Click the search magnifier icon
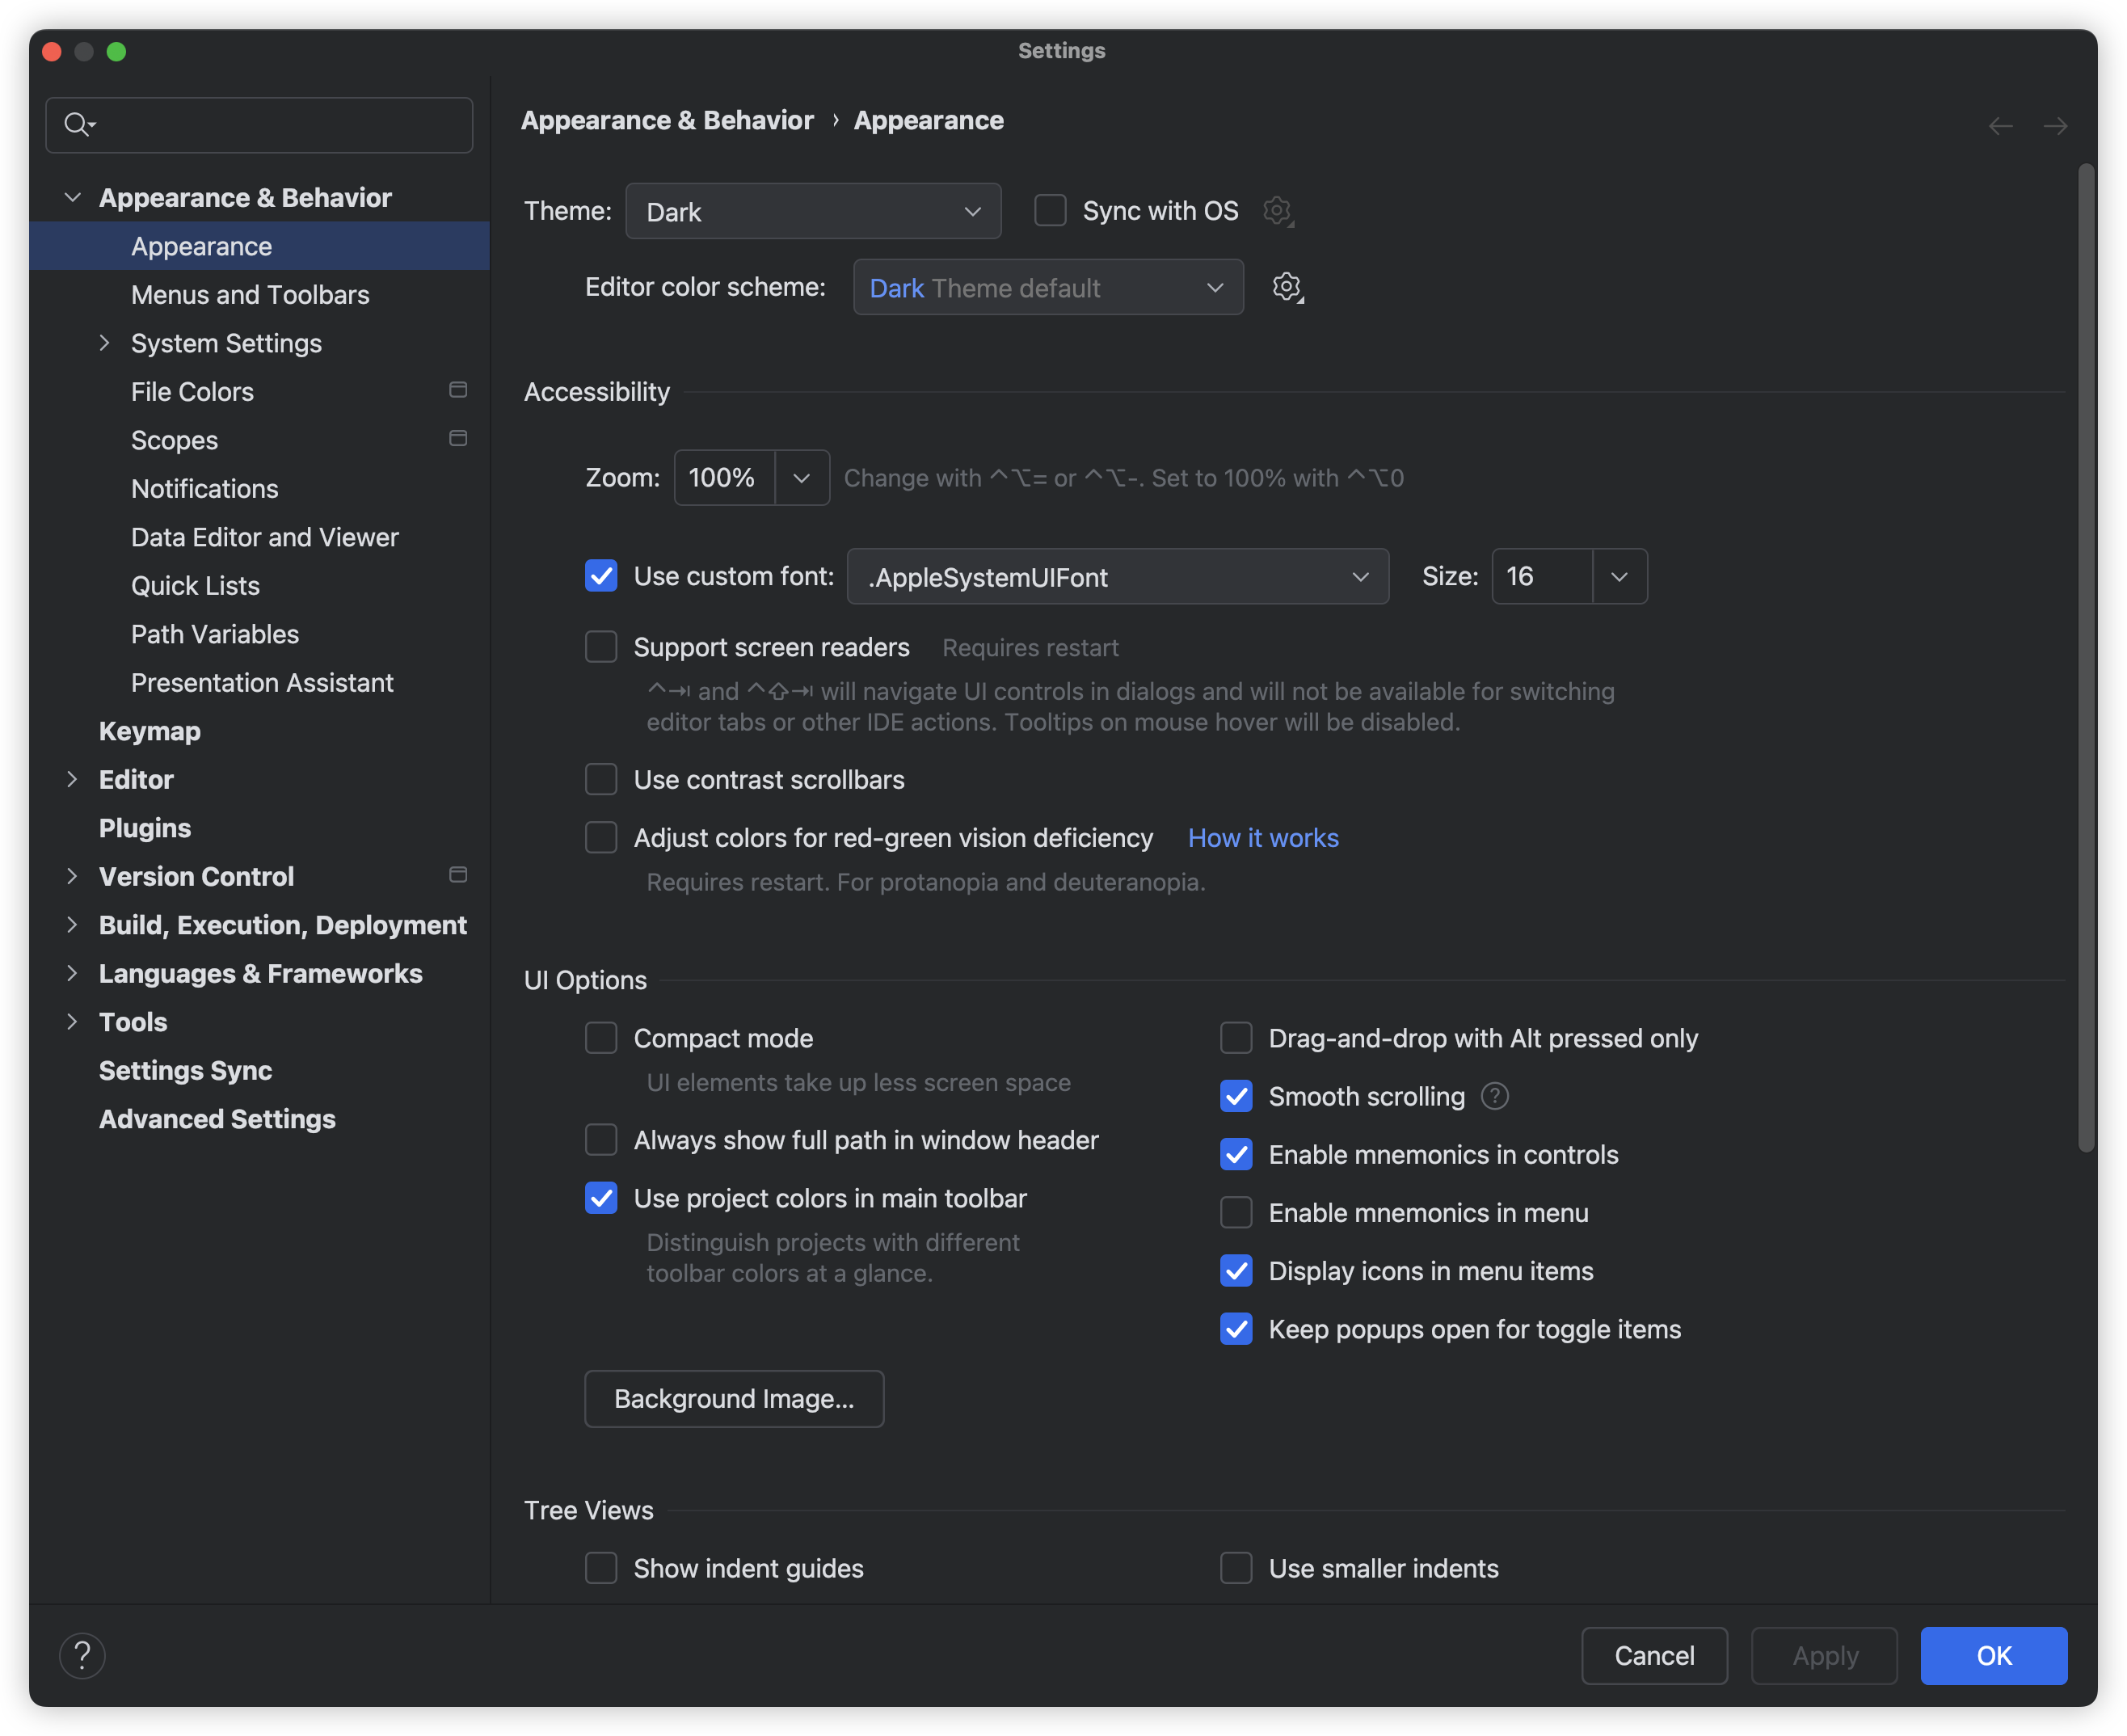 [x=77, y=124]
